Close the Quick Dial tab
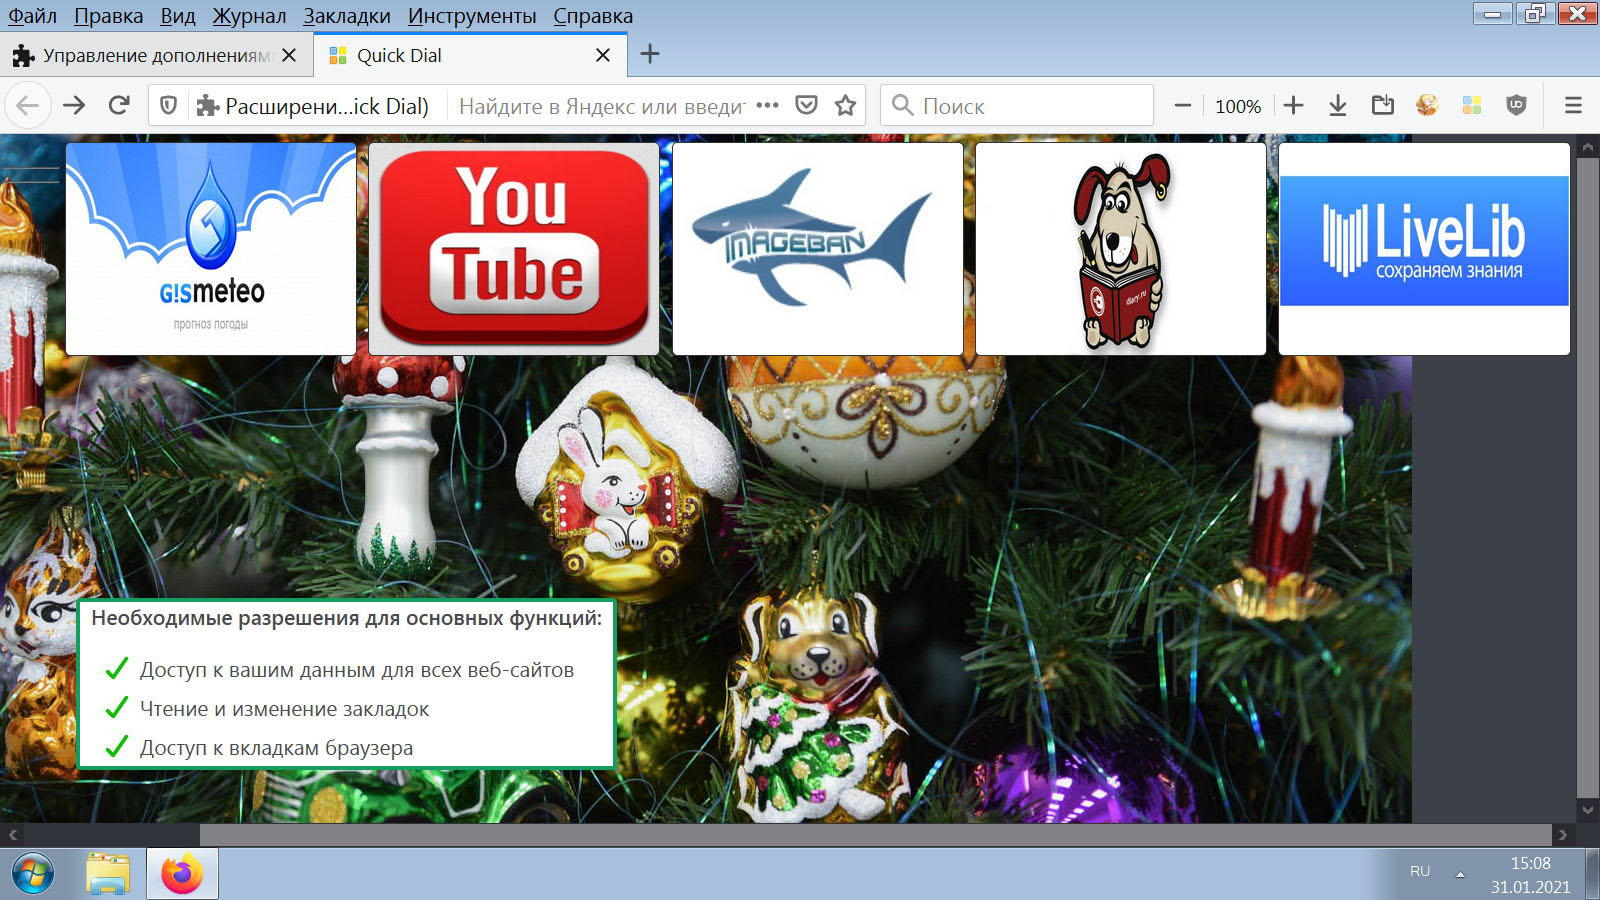 point(603,55)
